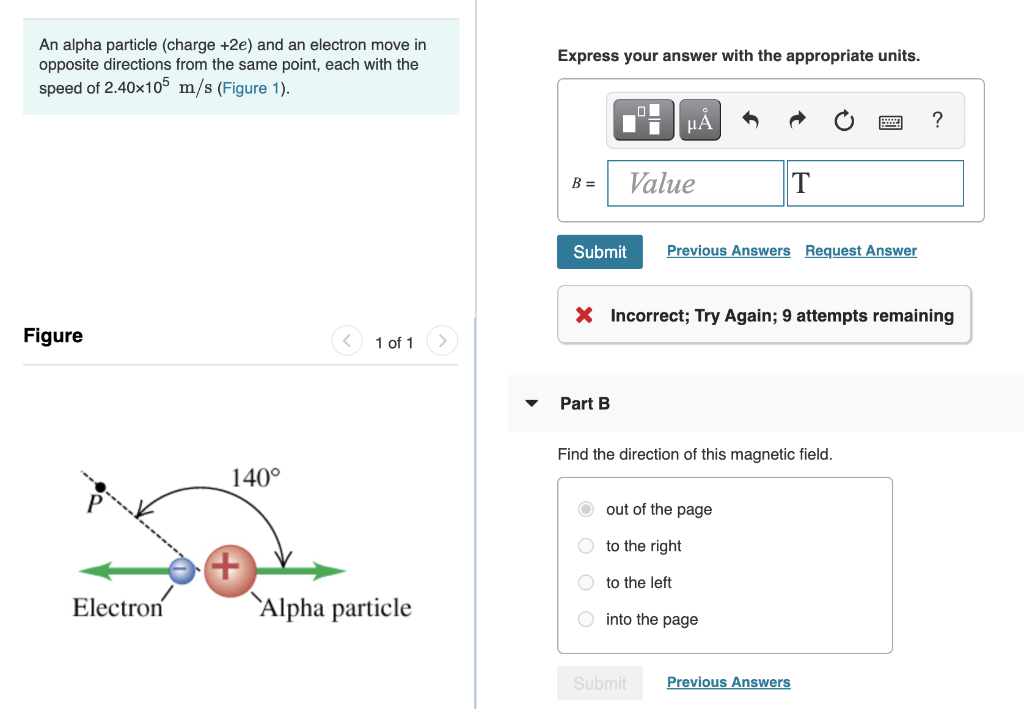The image size is (1024, 709).
Task: Click the 'to the left' choice
Action: [x=585, y=582]
